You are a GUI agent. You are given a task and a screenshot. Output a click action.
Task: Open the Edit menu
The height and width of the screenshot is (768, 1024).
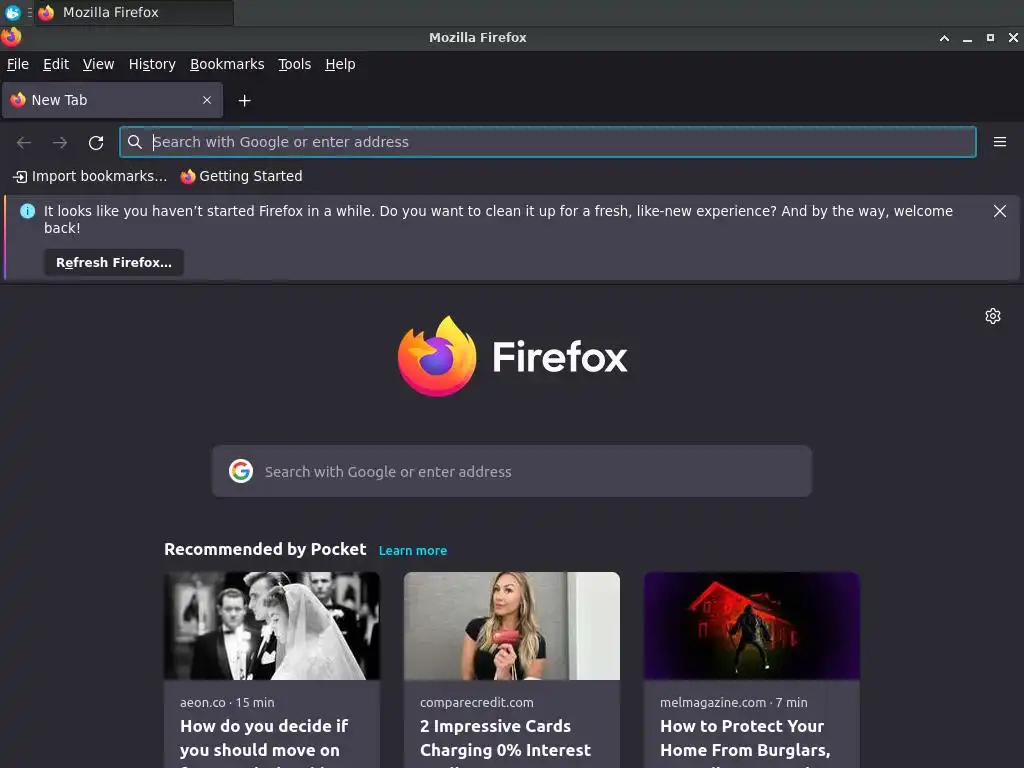point(56,64)
